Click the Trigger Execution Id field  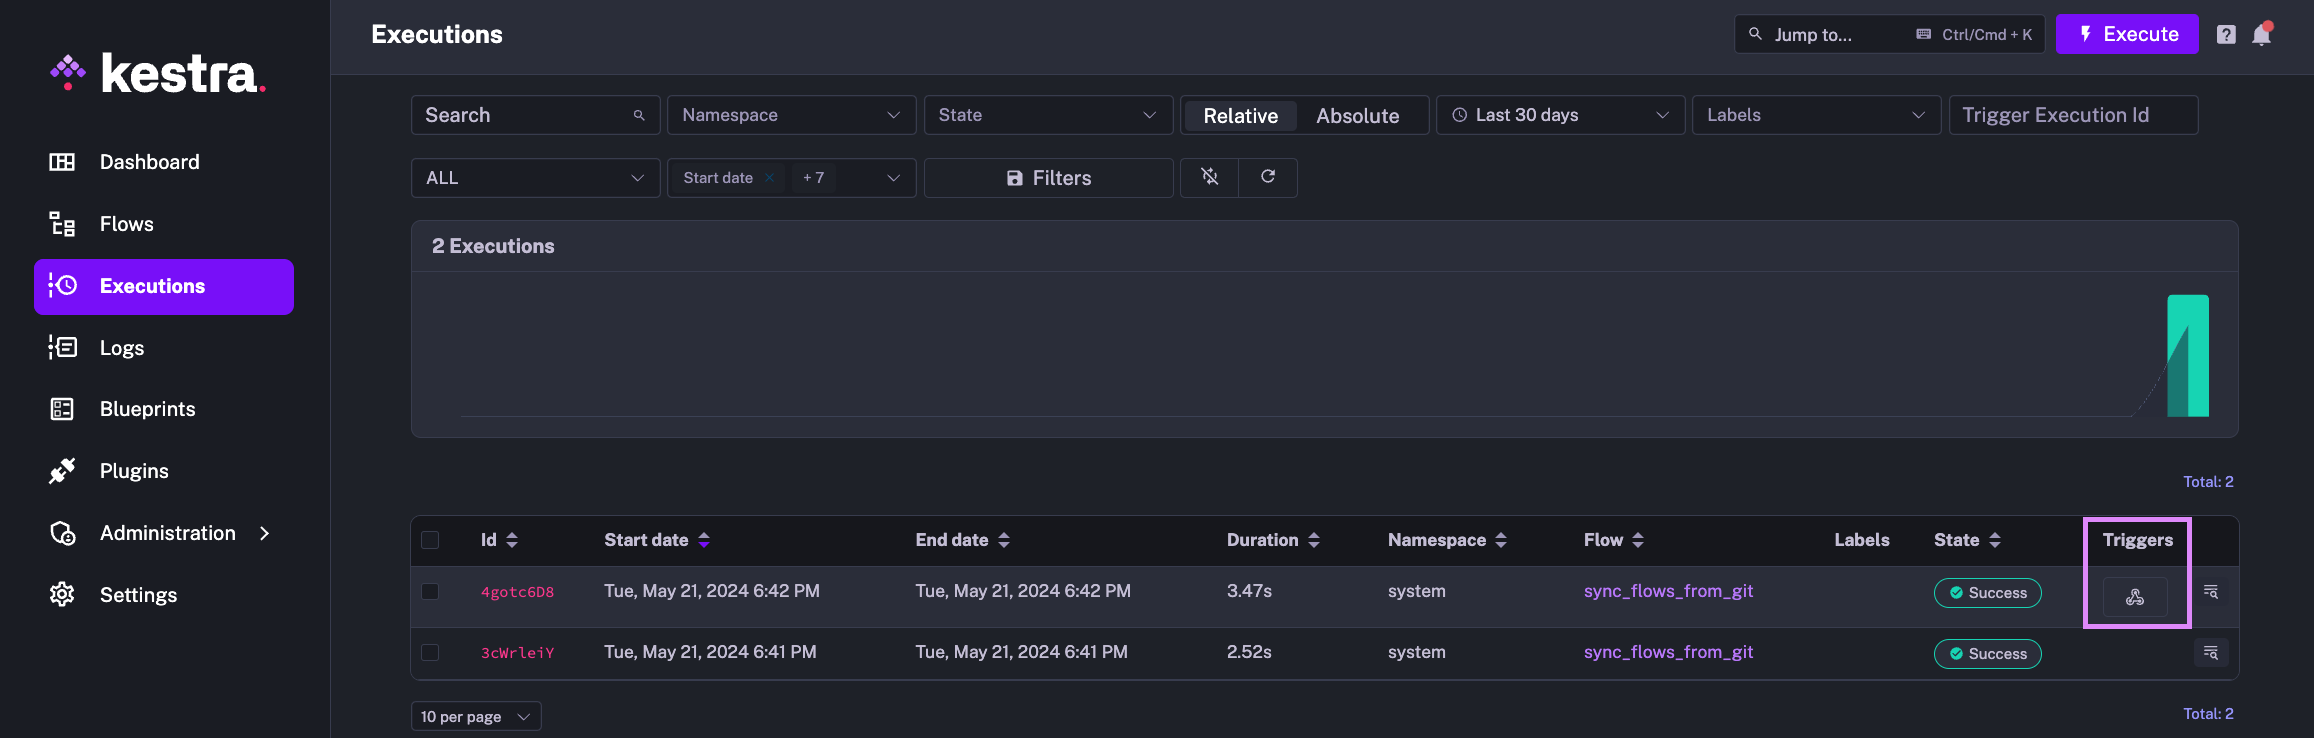coord(2072,115)
